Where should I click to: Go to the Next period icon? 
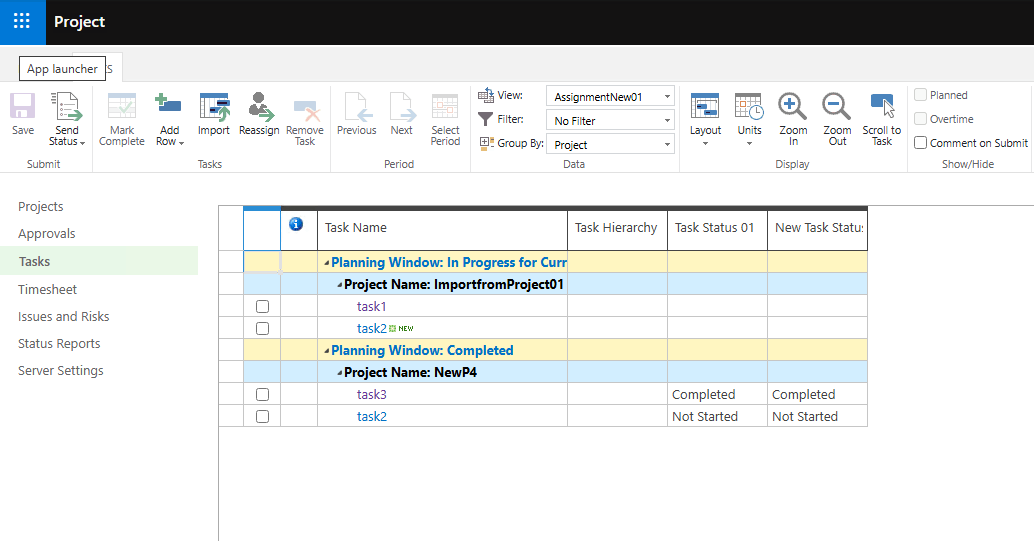coord(402,106)
